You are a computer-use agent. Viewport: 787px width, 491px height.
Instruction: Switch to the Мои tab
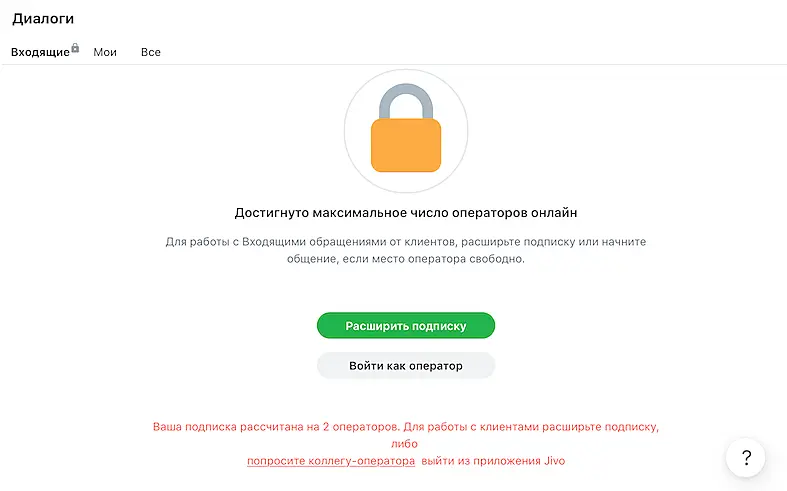point(105,52)
